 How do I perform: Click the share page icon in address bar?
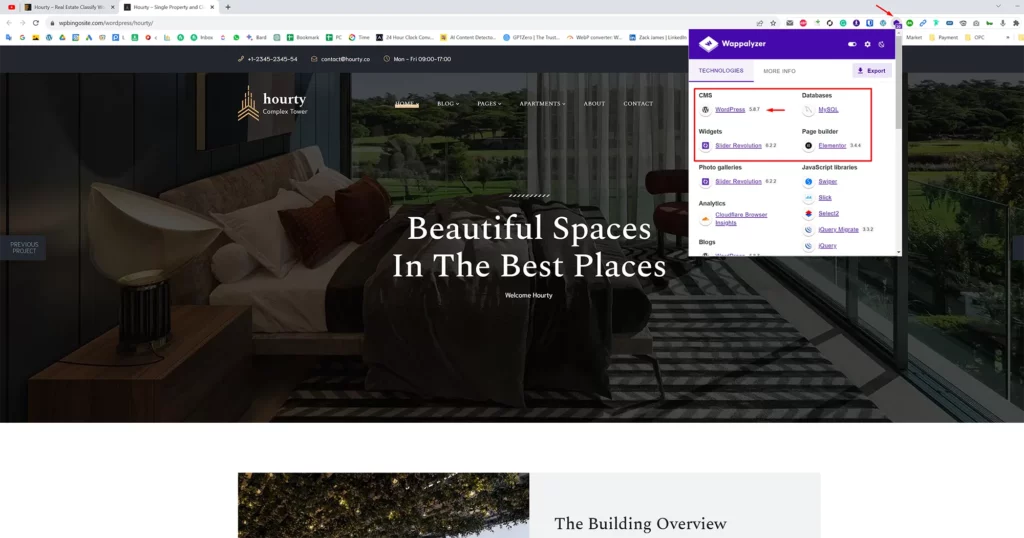coord(760,23)
